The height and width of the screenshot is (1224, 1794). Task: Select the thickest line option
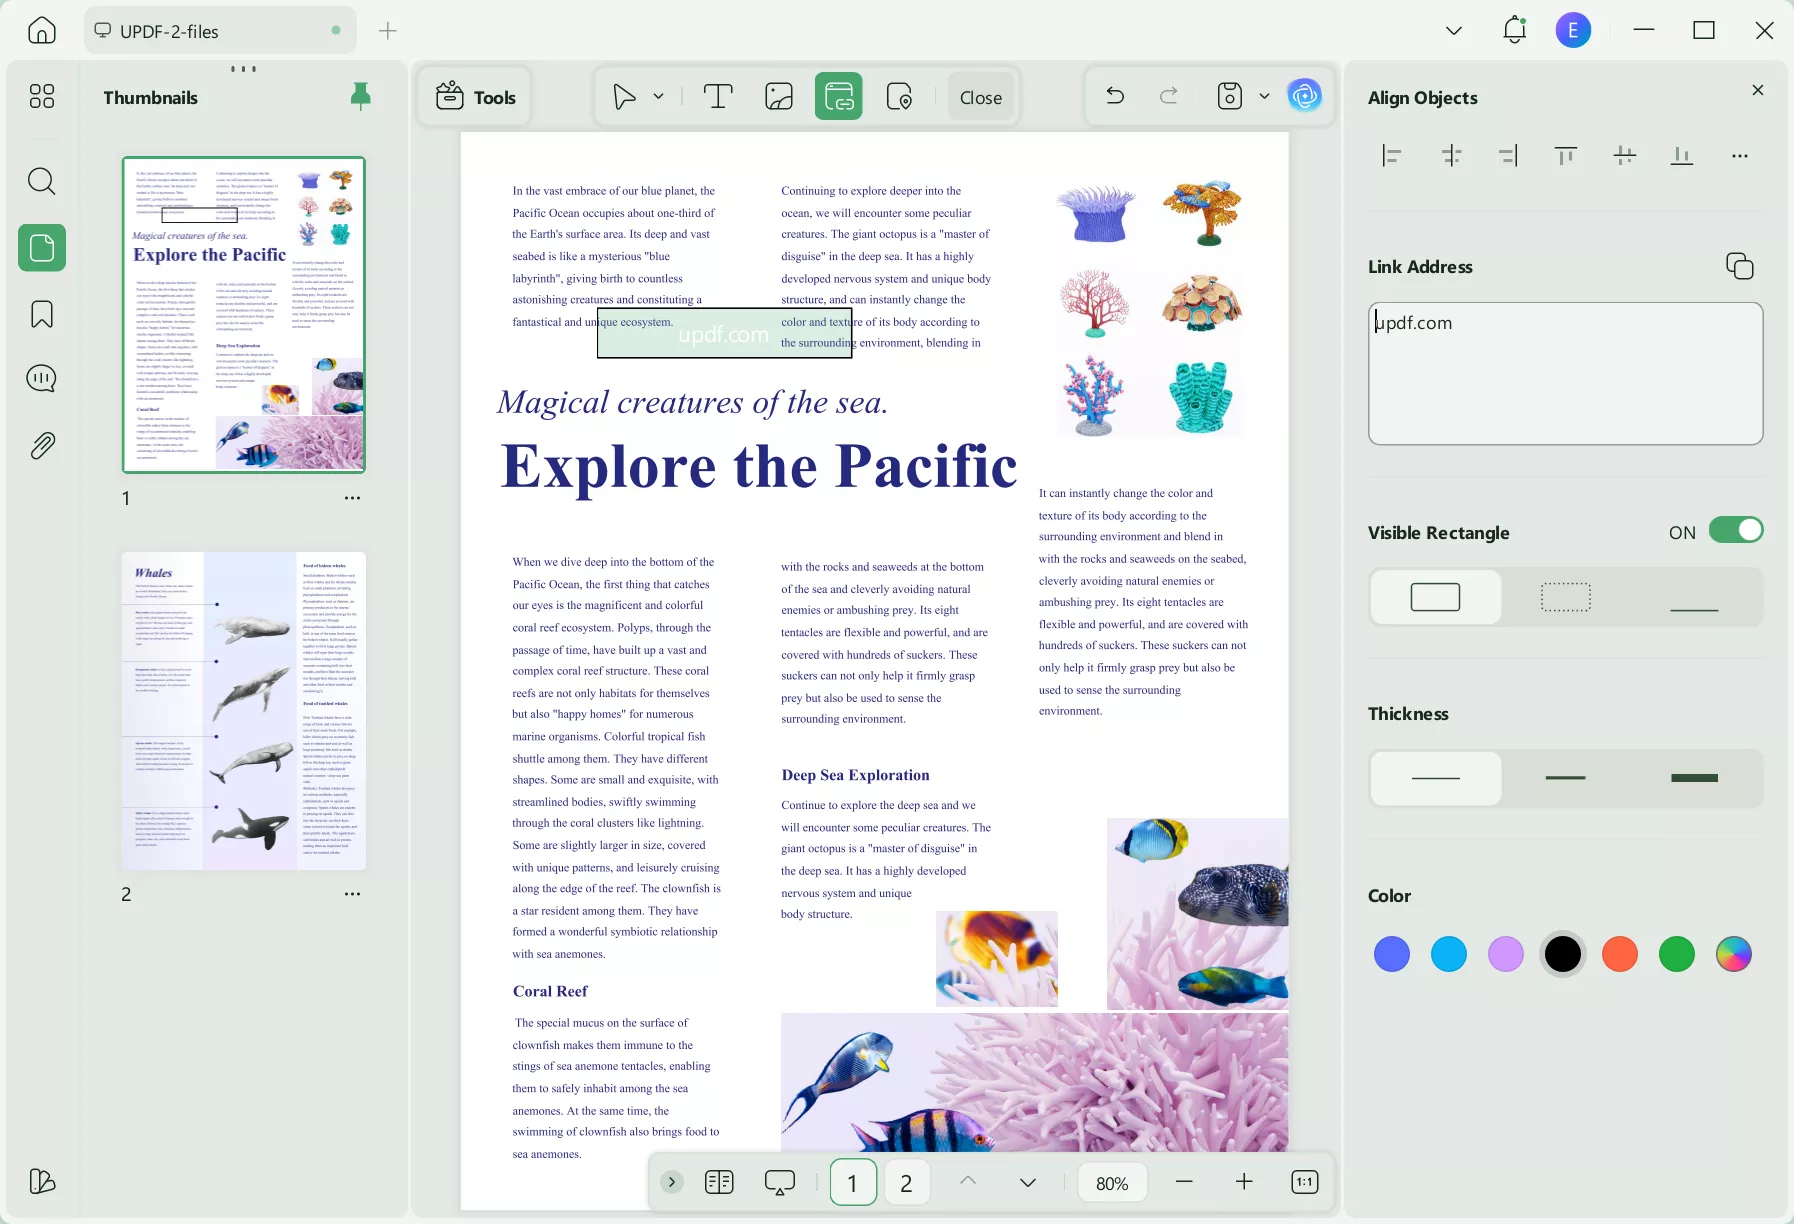coord(1694,778)
